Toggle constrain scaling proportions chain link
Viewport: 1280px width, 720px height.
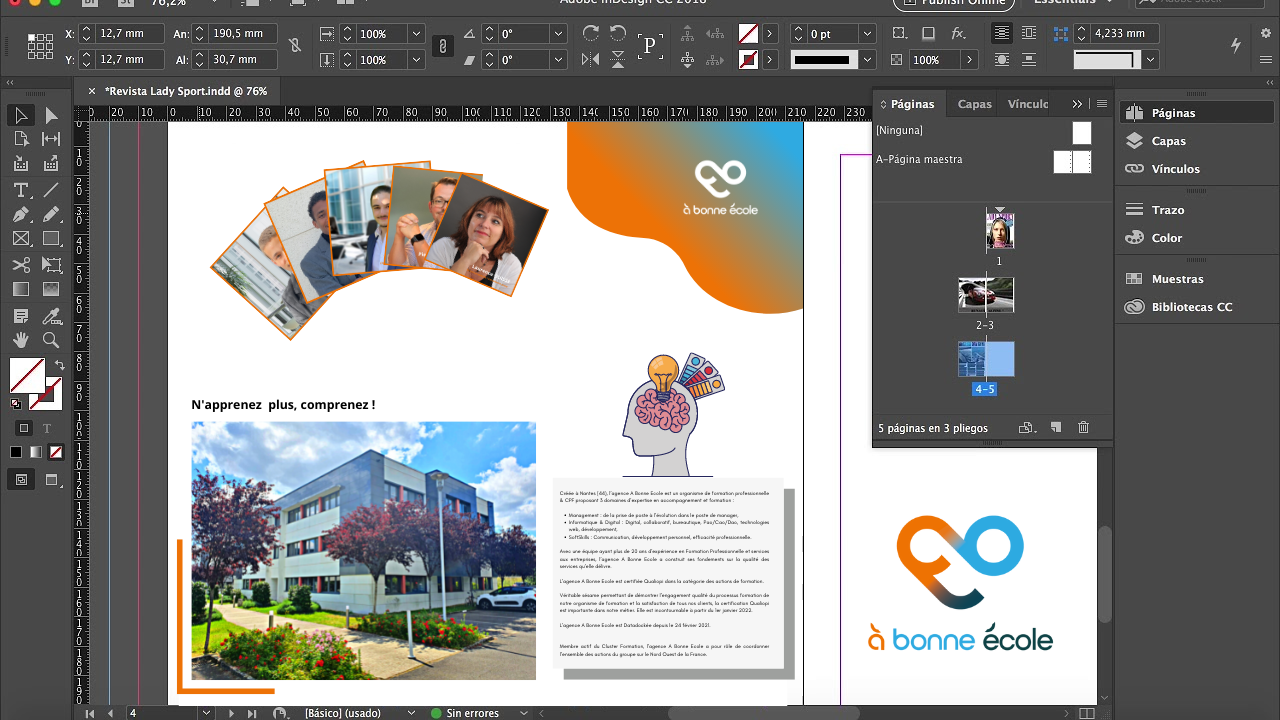444,46
